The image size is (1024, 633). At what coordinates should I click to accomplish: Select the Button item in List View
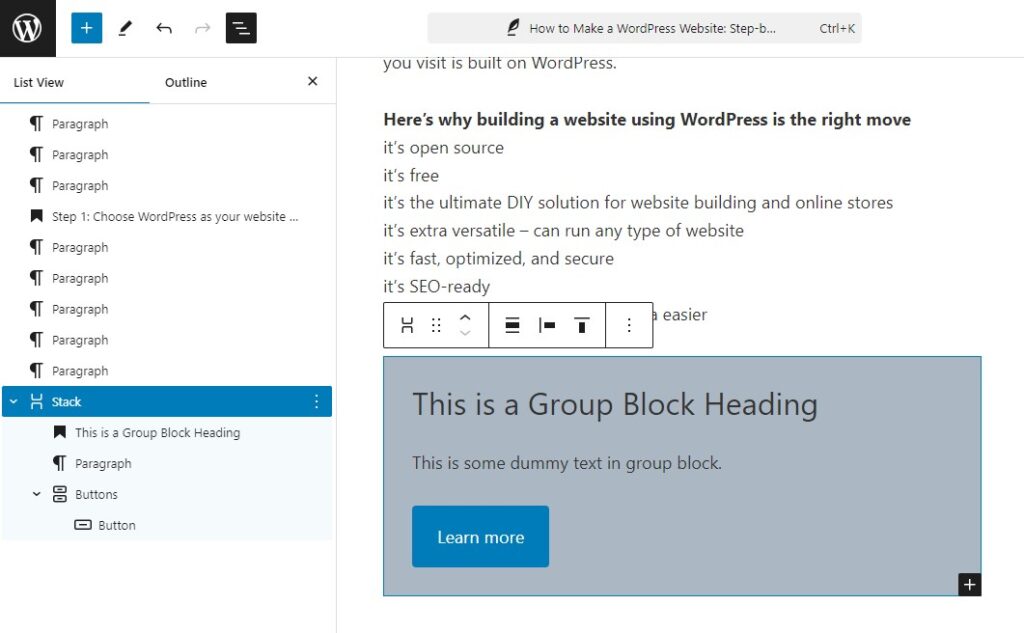click(117, 524)
